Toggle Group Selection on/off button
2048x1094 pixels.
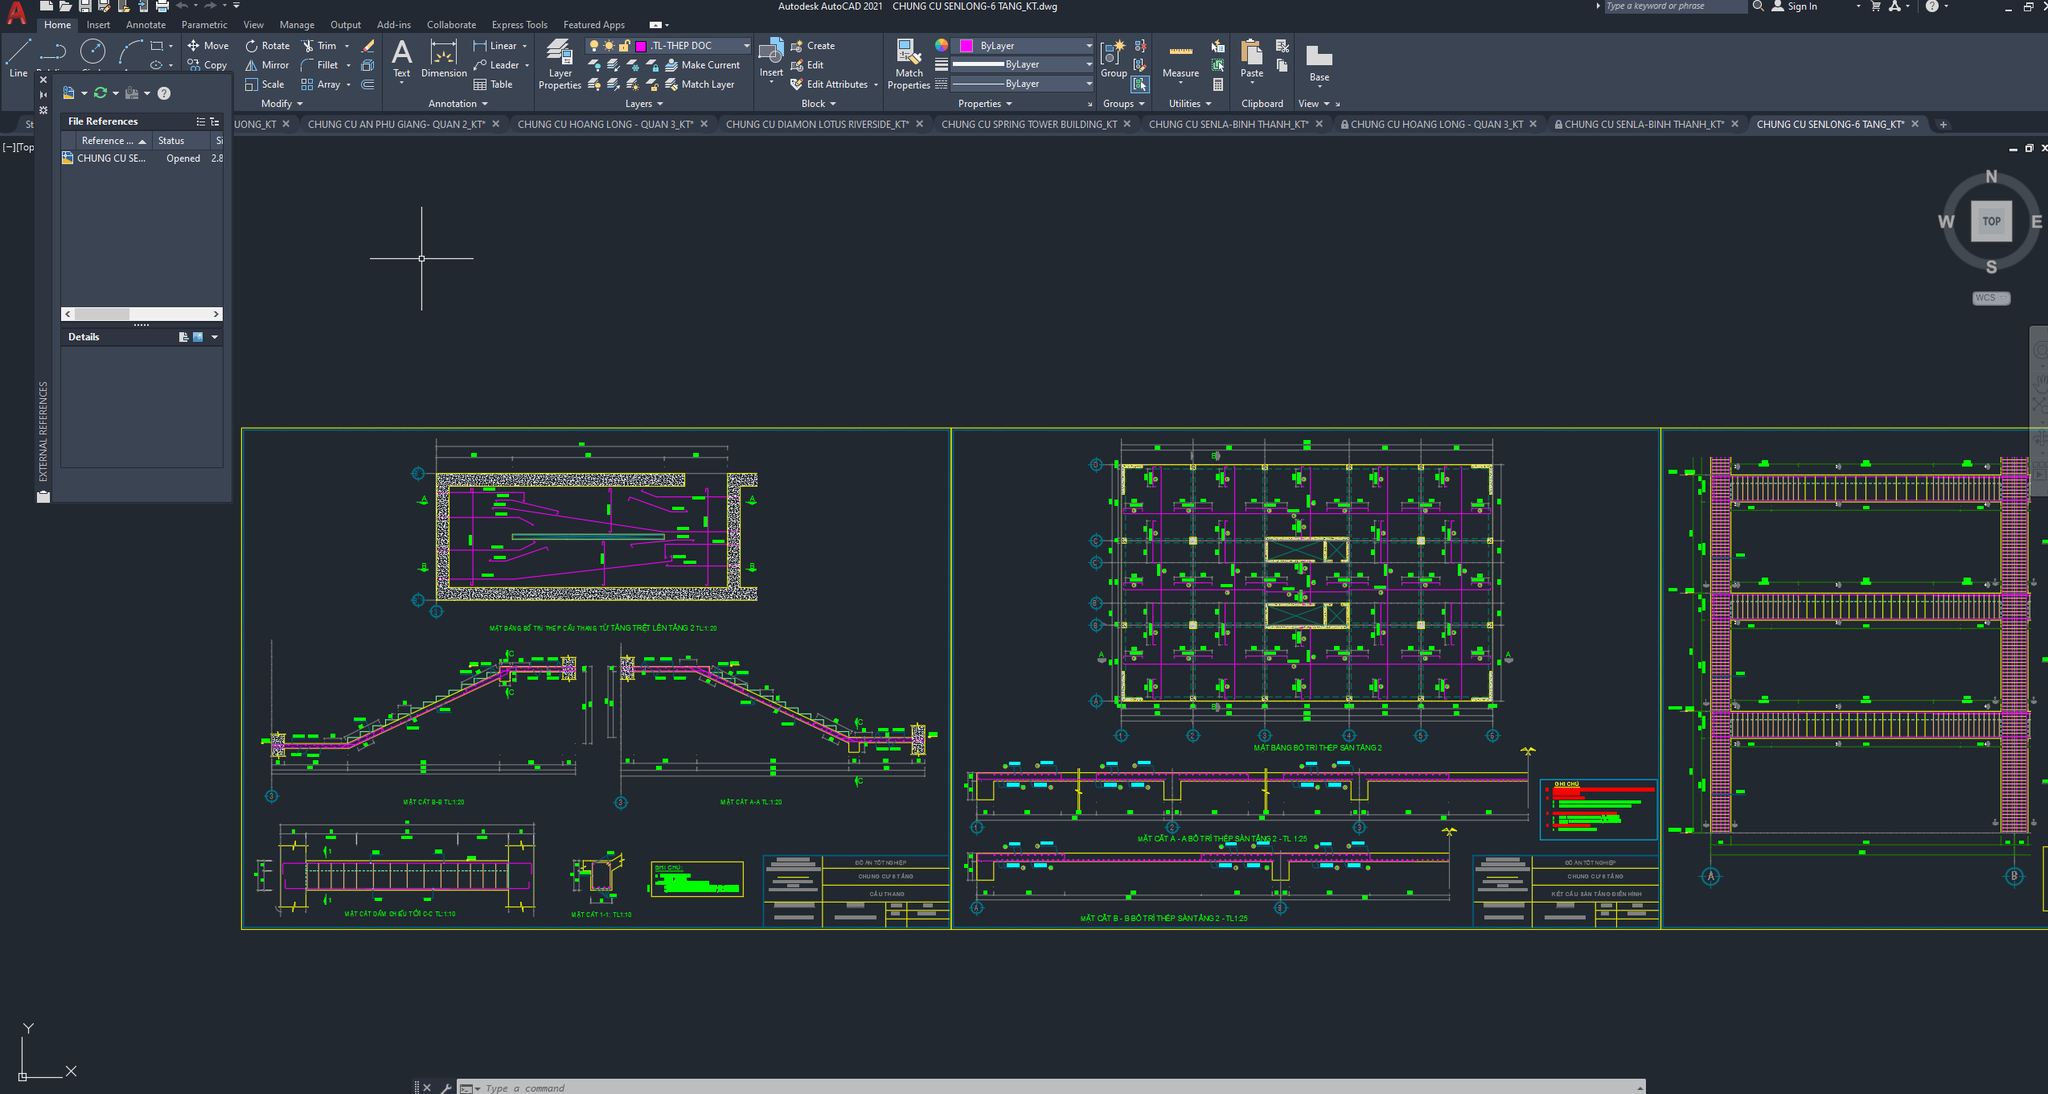click(1140, 85)
